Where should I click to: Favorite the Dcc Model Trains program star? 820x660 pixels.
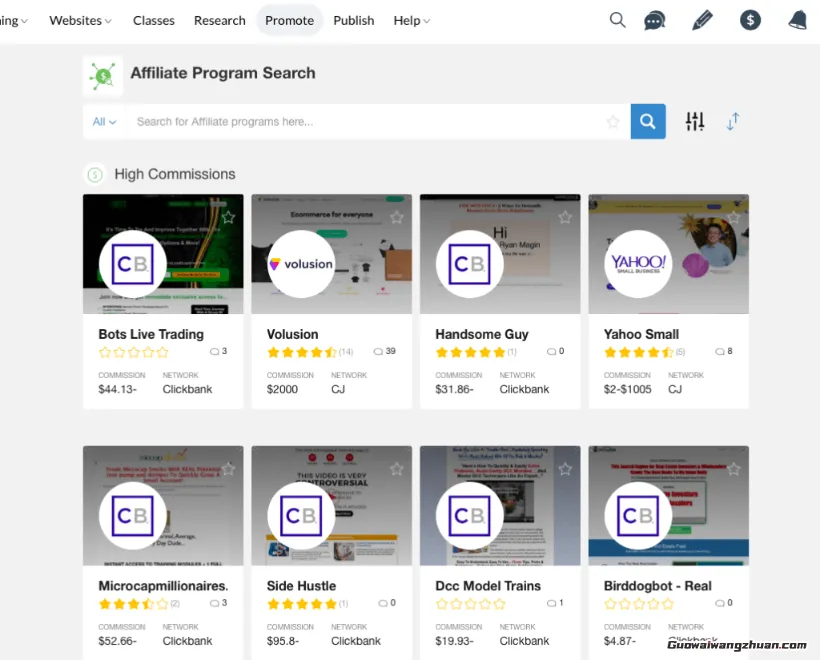coord(565,469)
